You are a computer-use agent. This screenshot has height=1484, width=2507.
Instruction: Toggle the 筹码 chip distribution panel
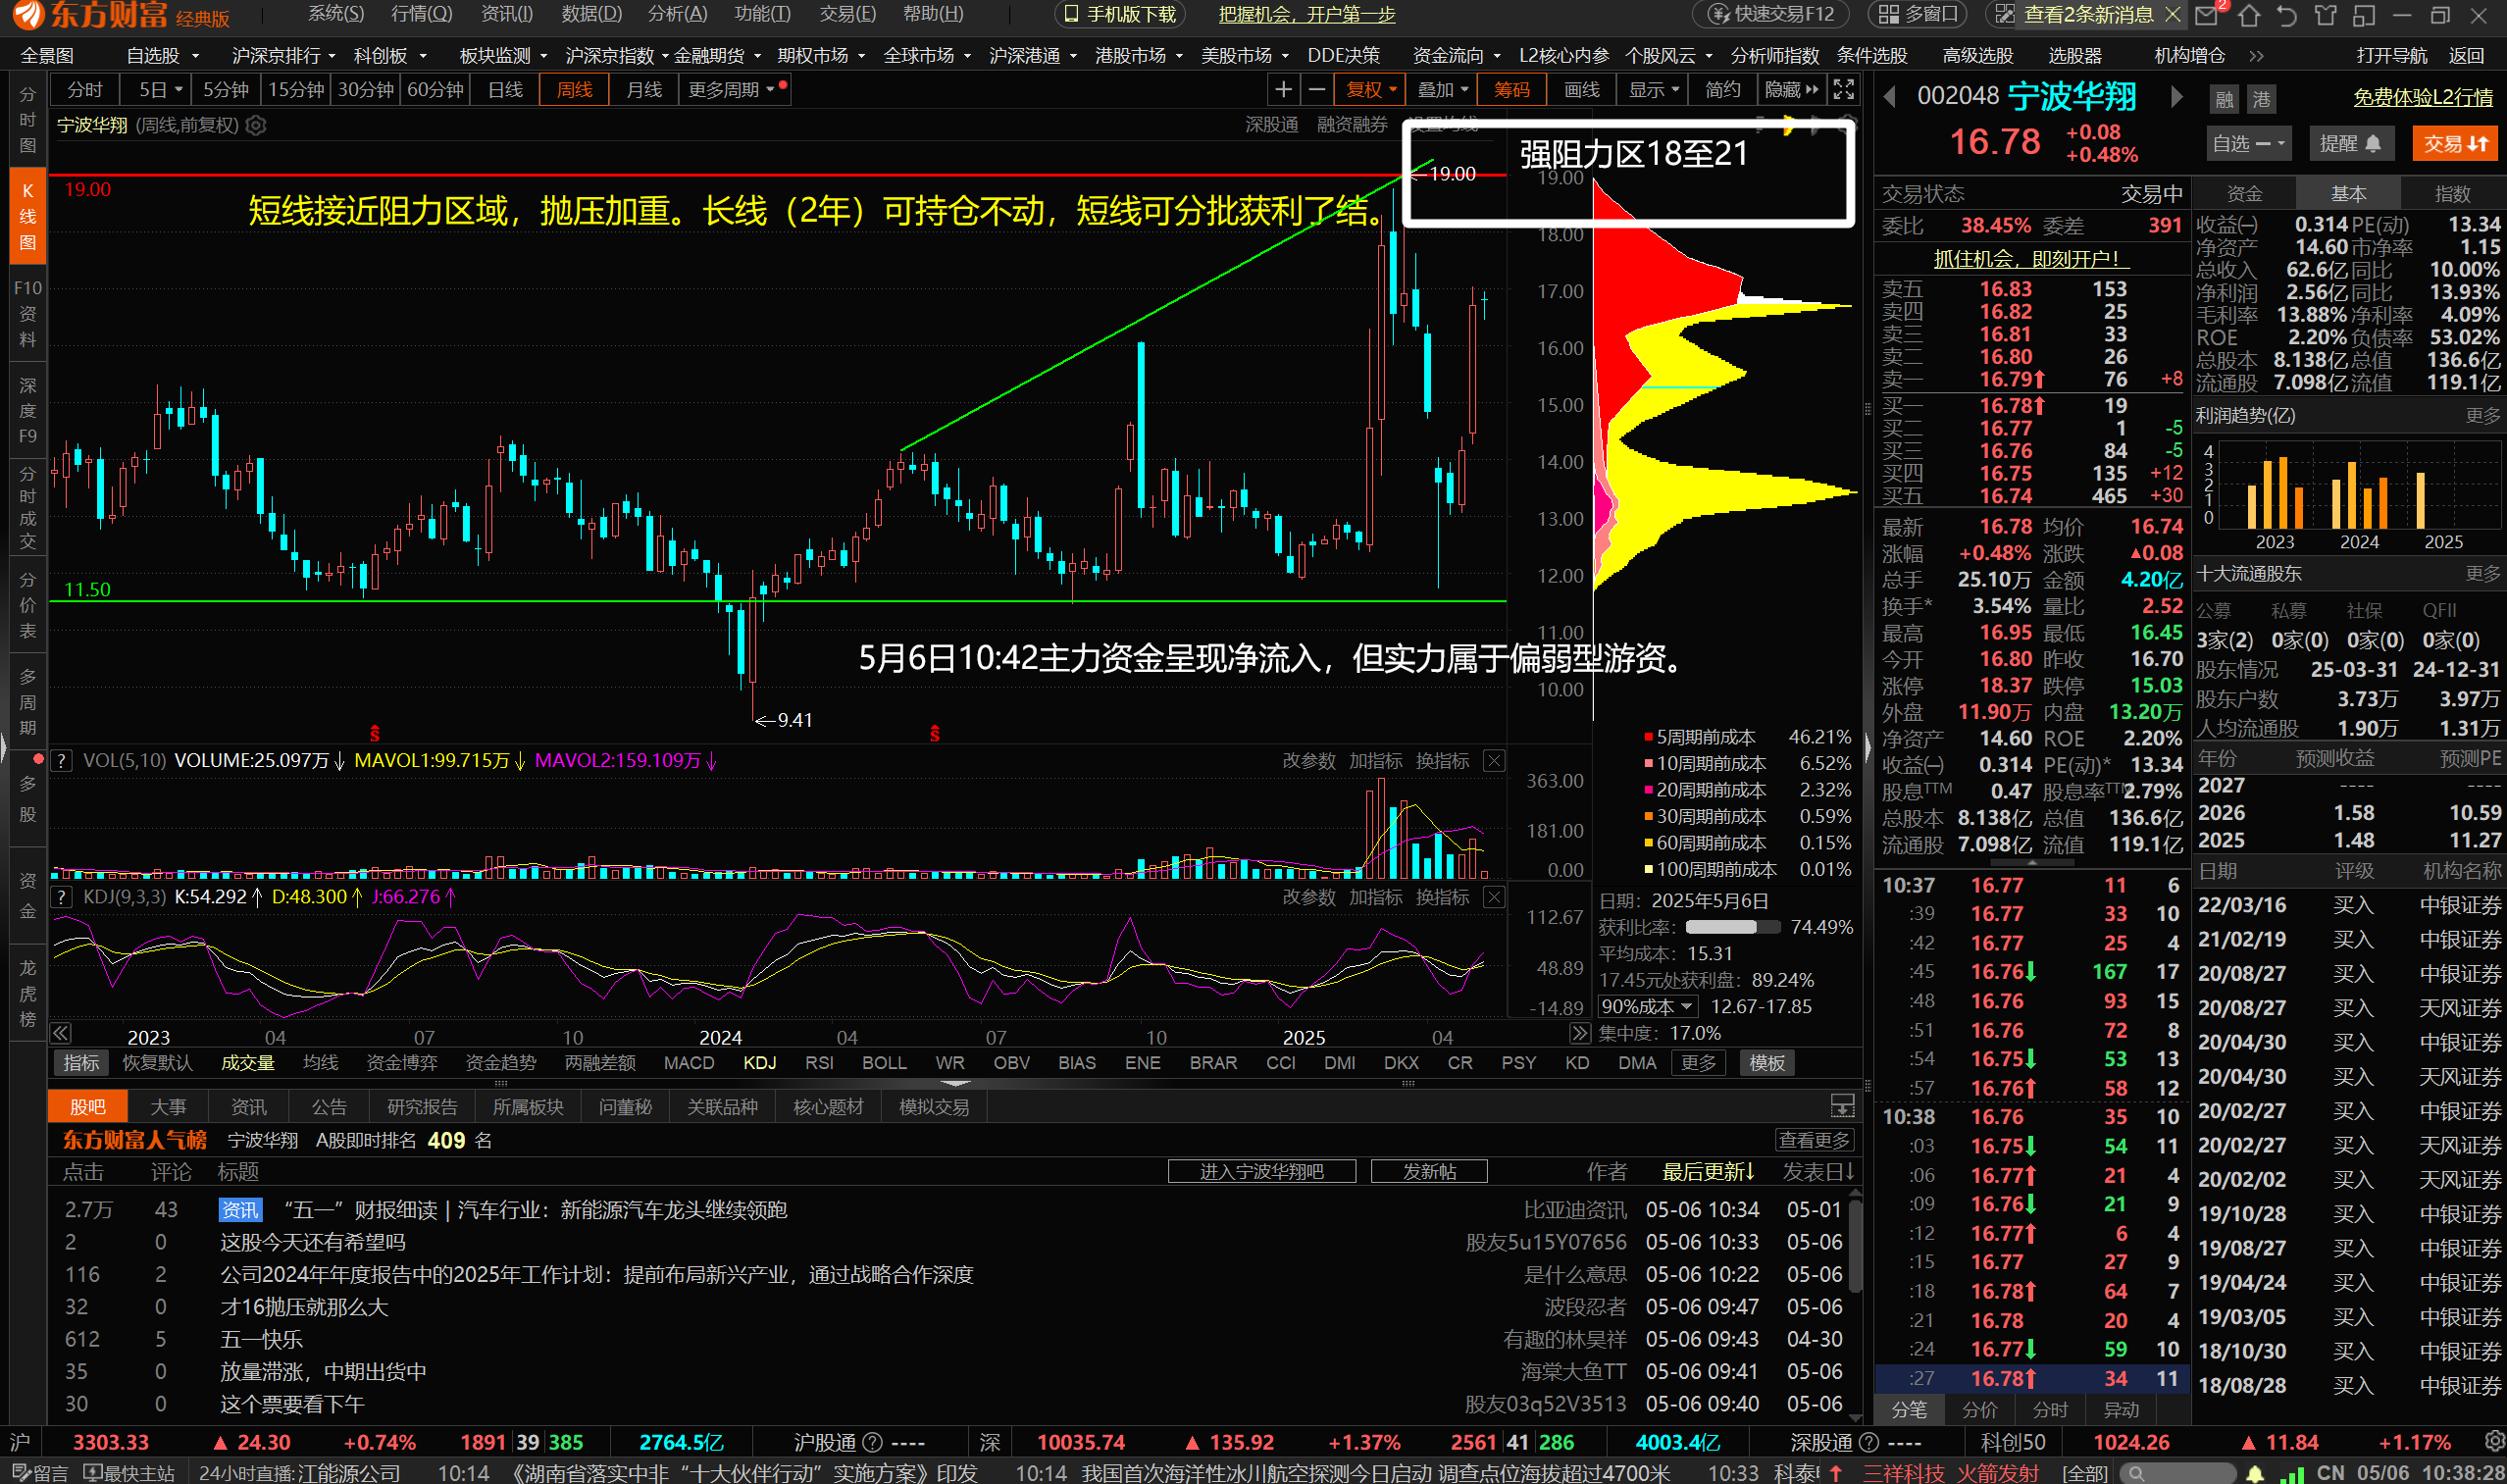[1511, 90]
